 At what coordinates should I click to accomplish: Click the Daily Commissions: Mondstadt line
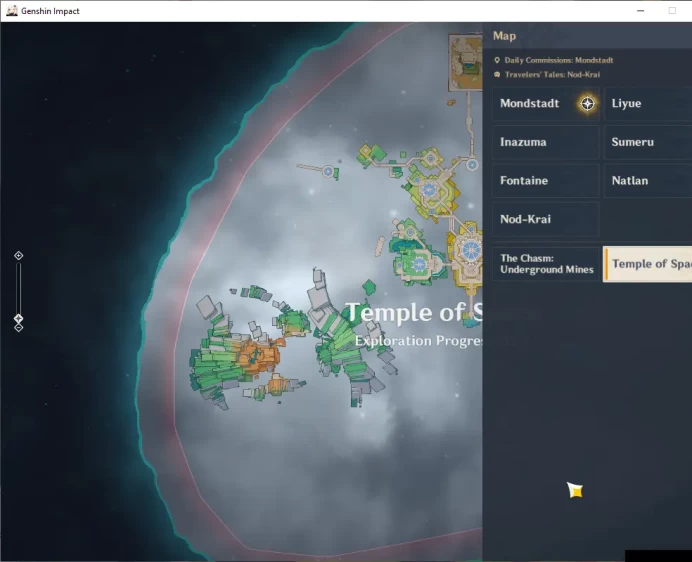tap(558, 60)
